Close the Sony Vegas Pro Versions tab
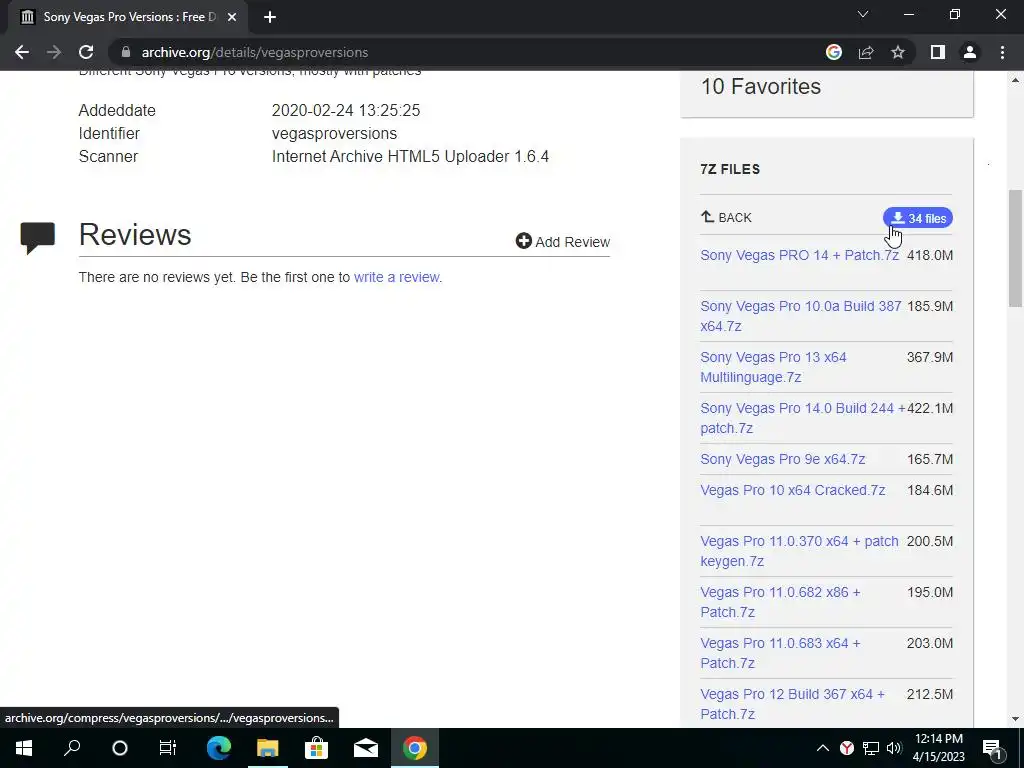Screen dimensions: 1024x768 tap(232, 17)
